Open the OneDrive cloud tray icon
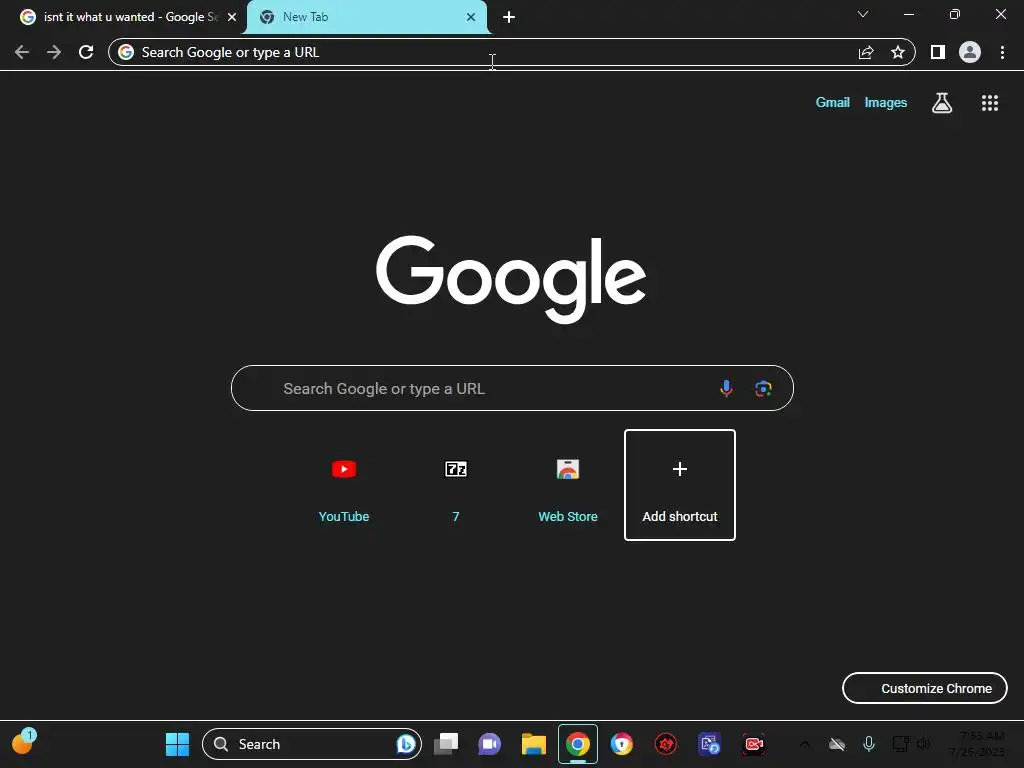This screenshot has height=768, width=1024. pos(837,744)
